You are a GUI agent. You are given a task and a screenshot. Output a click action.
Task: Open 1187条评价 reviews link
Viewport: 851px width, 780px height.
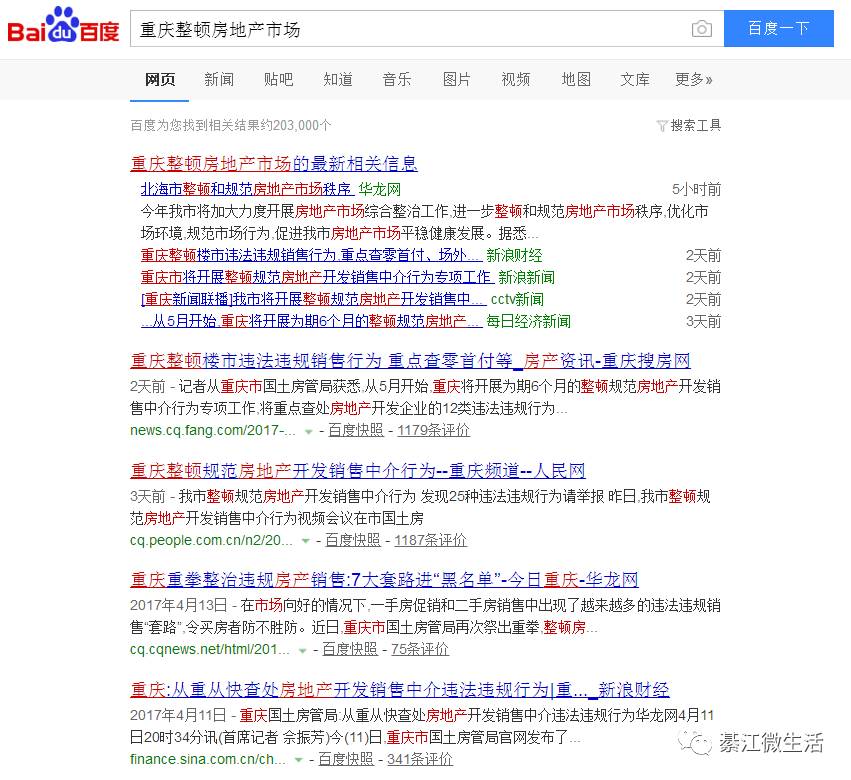pyautogui.click(x=430, y=540)
